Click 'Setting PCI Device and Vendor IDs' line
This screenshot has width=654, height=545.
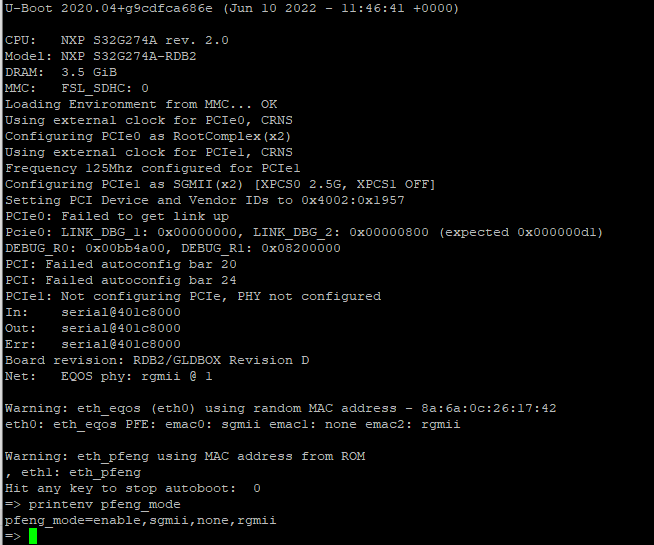[204, 200]
